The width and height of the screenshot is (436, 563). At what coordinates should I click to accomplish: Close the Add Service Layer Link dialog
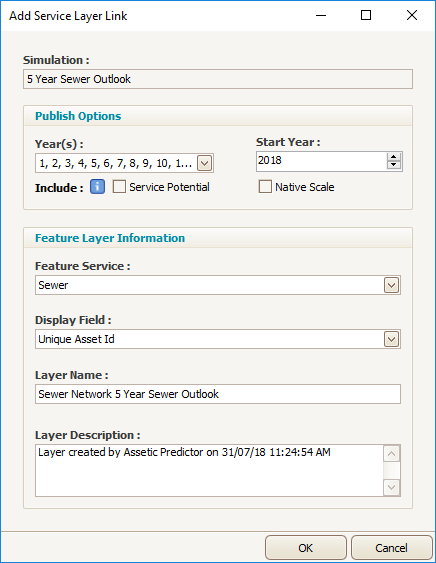point(412,15)
